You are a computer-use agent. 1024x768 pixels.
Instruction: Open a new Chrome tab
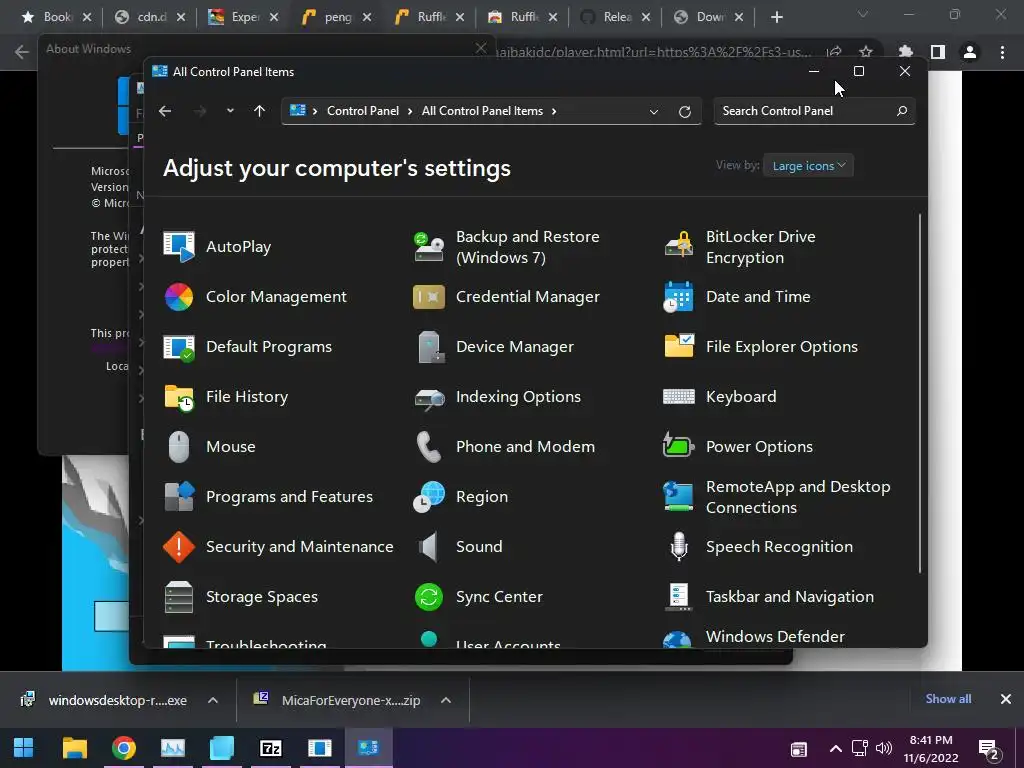[x=776, y=17]
